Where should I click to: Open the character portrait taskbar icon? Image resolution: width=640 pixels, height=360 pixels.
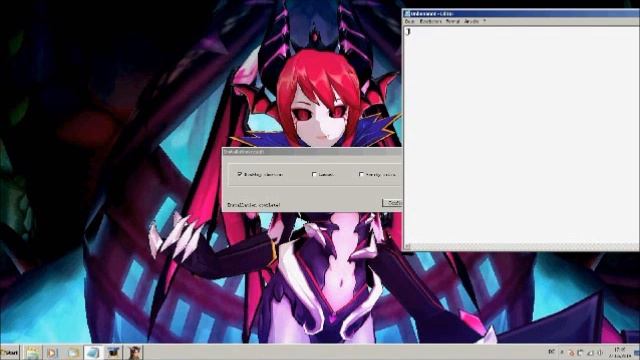[x=134, y=353]
